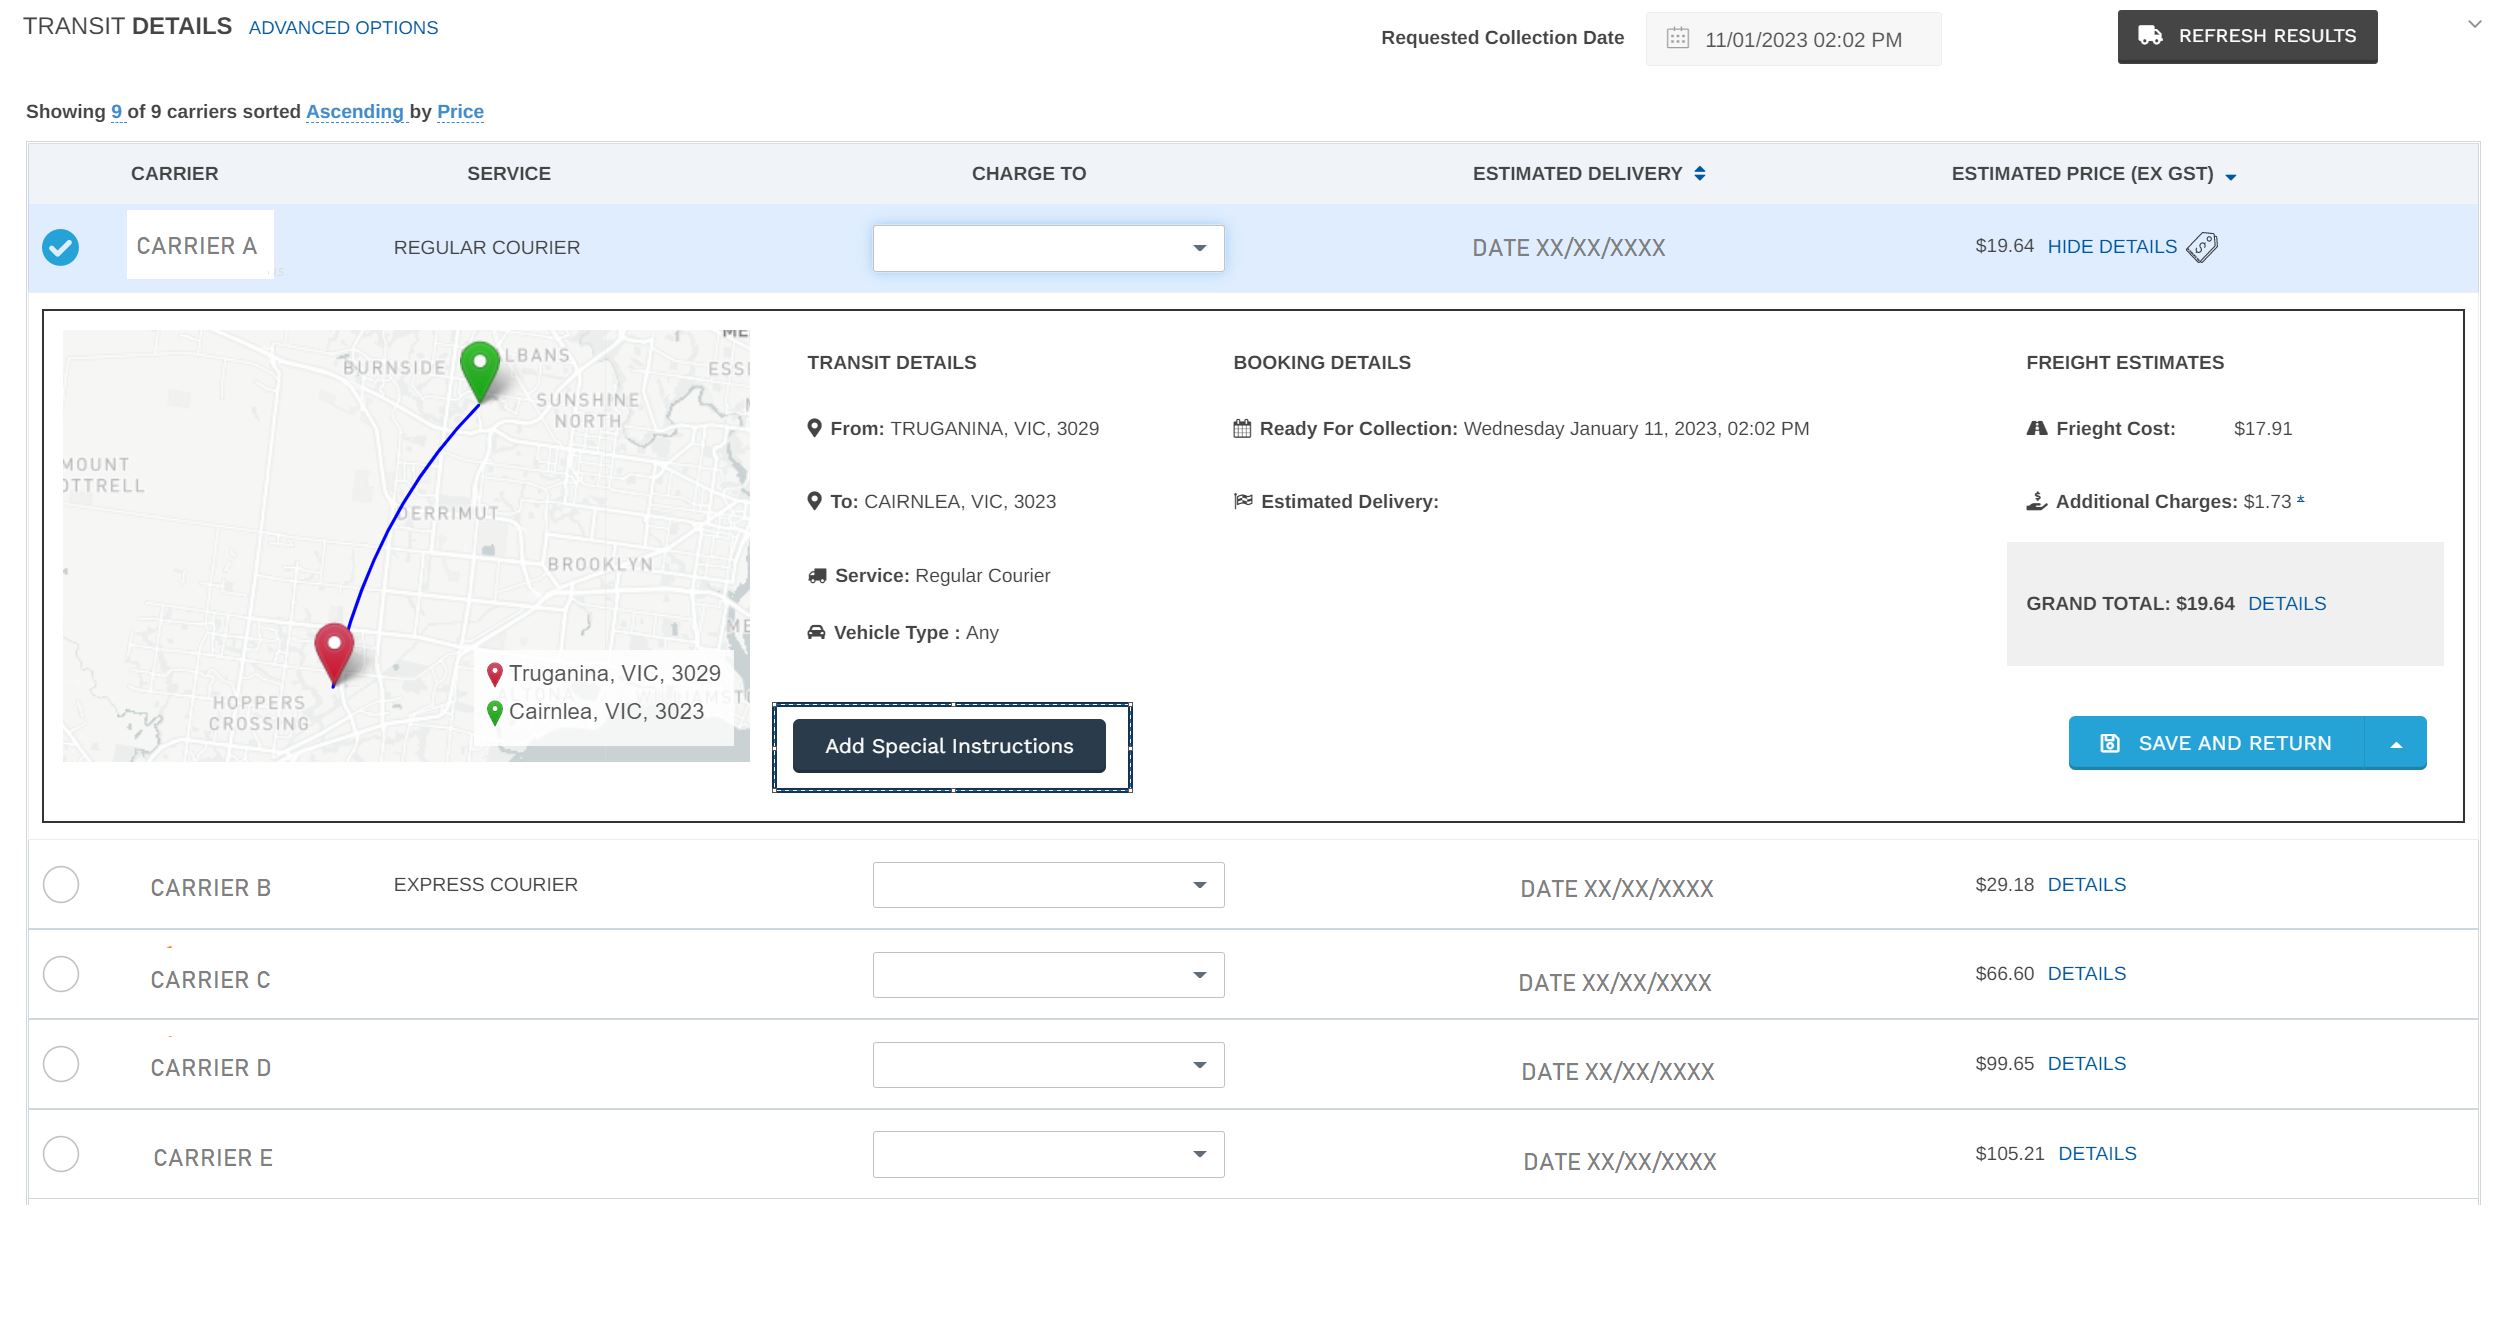This screenshot has height=1323, width=2494.
Task: Click the Ascending sort order link
Action: click(x=354, y=112)
